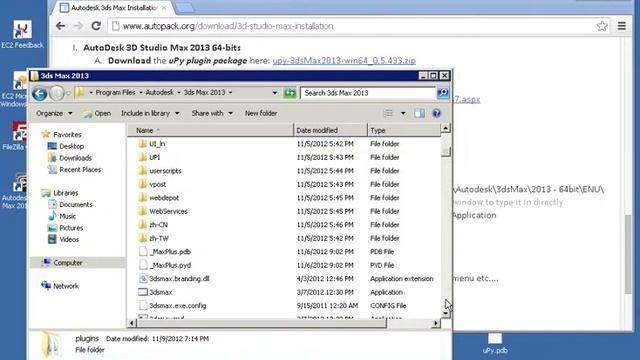This screenshot has width=640, height=360.
Task: Expand Program Files breadcrumb arrow
Action: [x=141, y=93]
